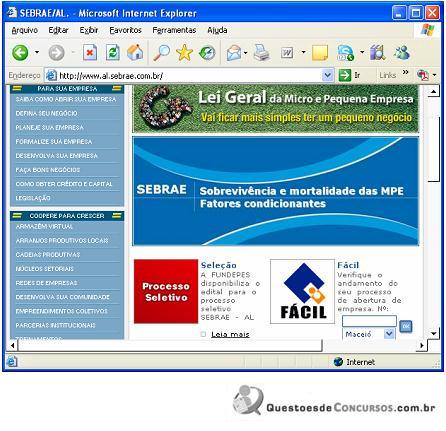Screen dimensions: 446x431
Task: Stop loading with the red X icon
Action: pos(90,53)
